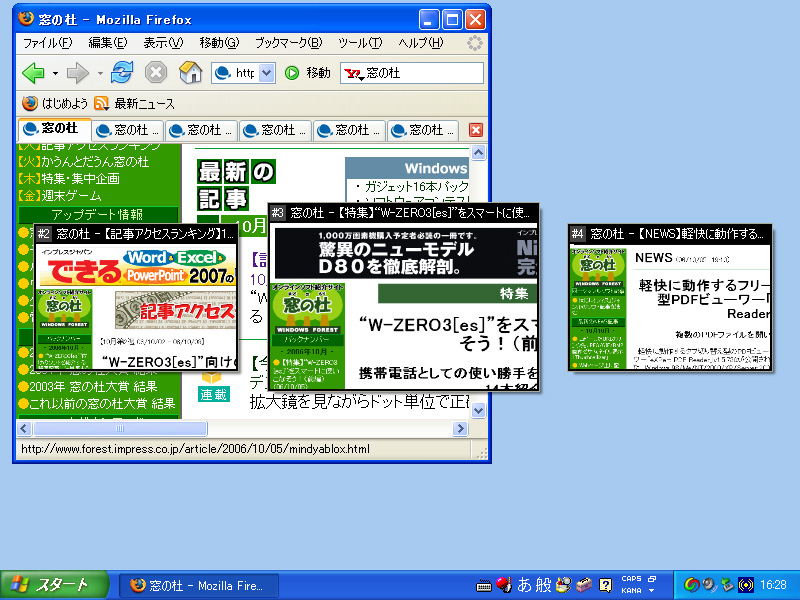Viewport: 800px width, 600px height.
Task: Open the 表示(V) menu
Action: (163, 43)
